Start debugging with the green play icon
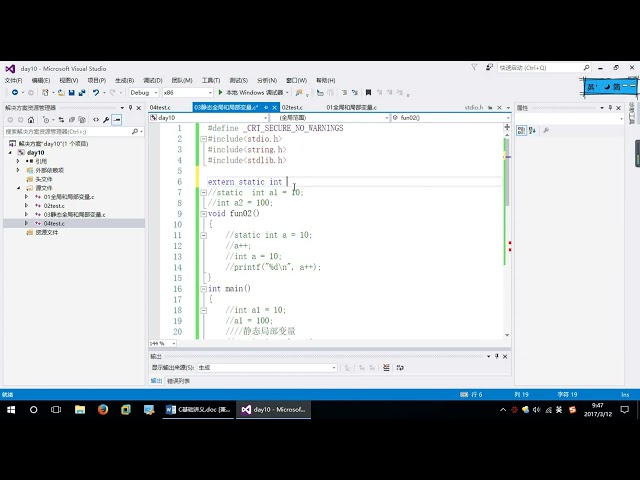 (220, 93)
